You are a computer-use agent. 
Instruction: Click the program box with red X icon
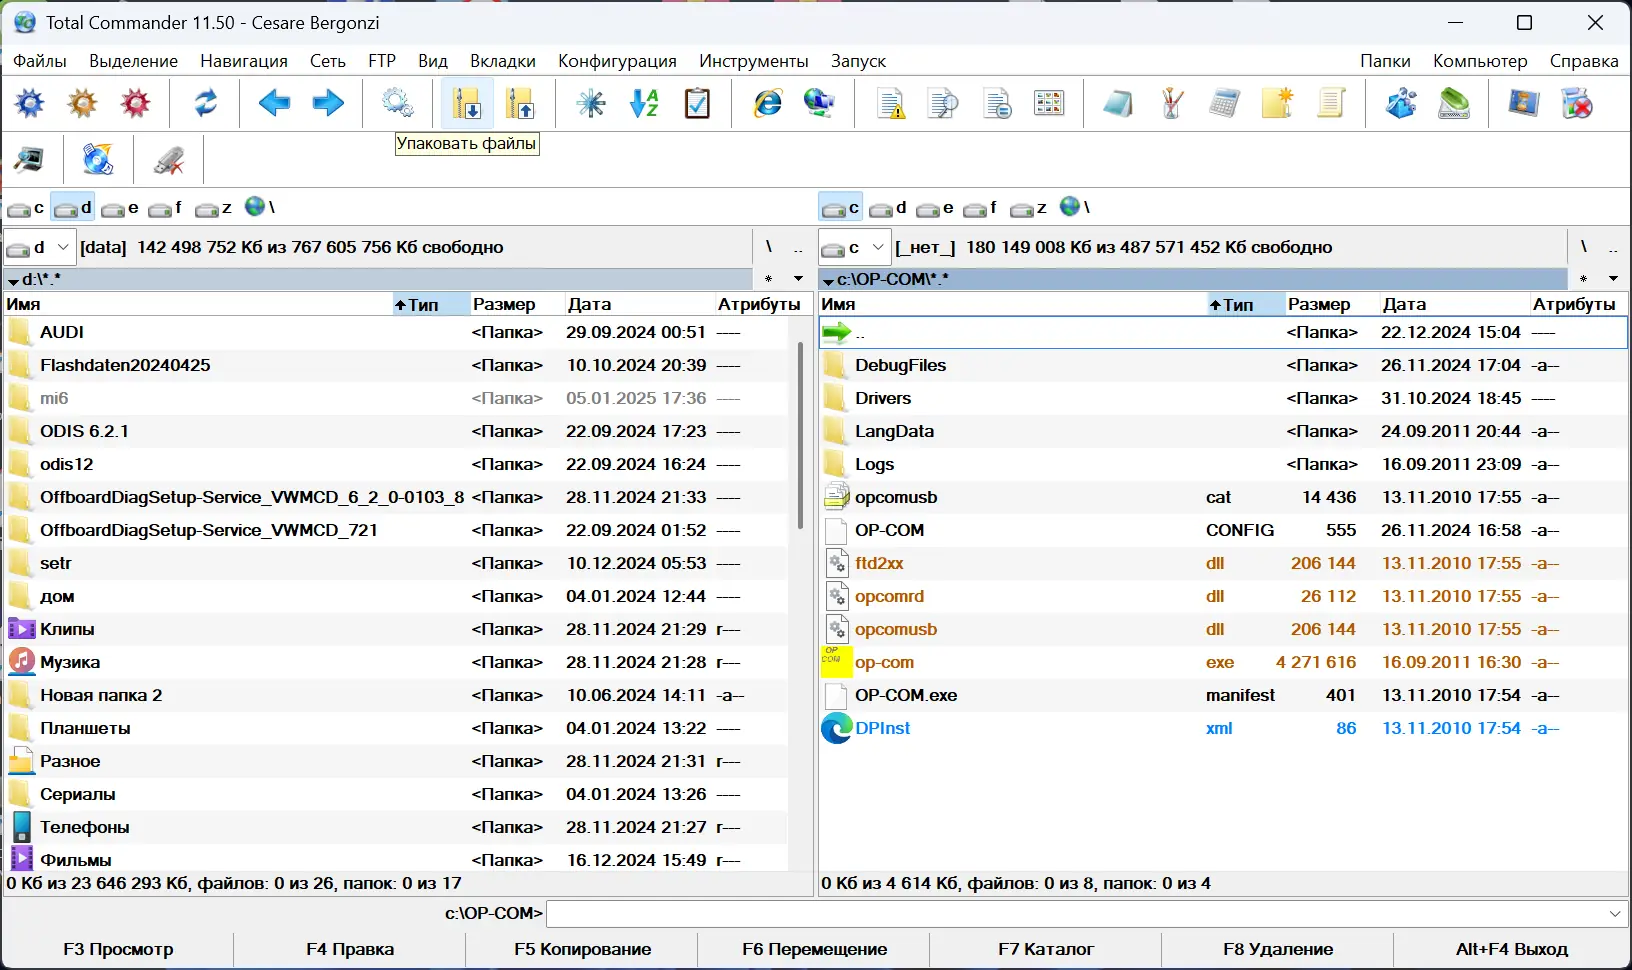point(1577,103)
